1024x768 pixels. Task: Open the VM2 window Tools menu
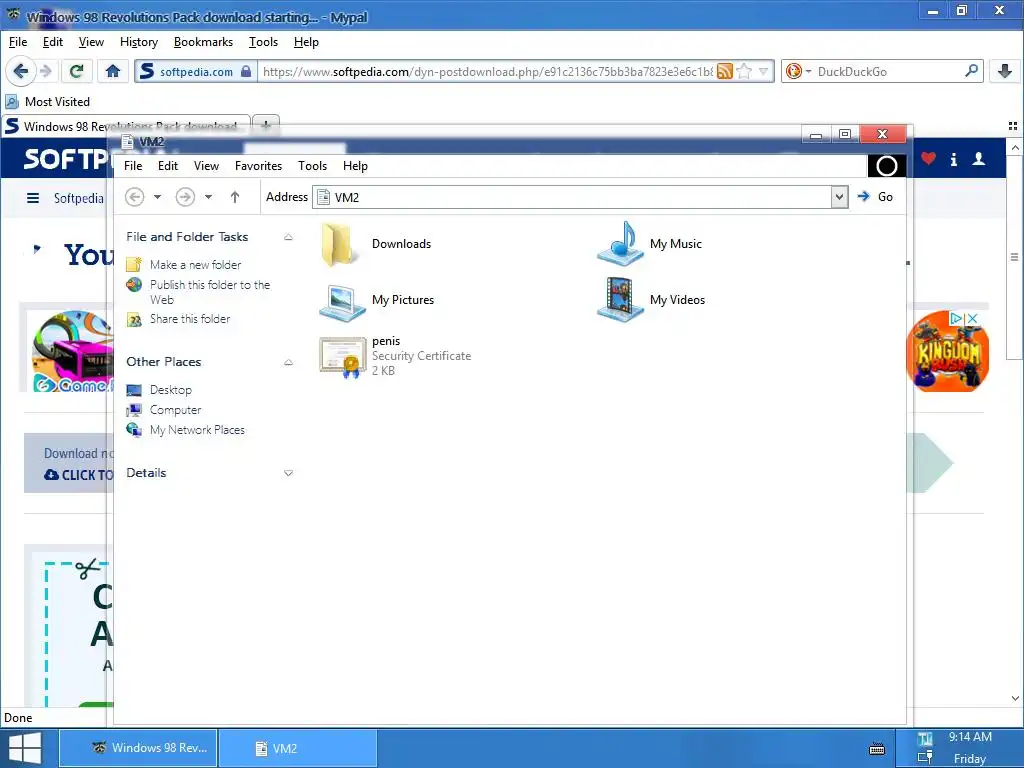point(312,166)
